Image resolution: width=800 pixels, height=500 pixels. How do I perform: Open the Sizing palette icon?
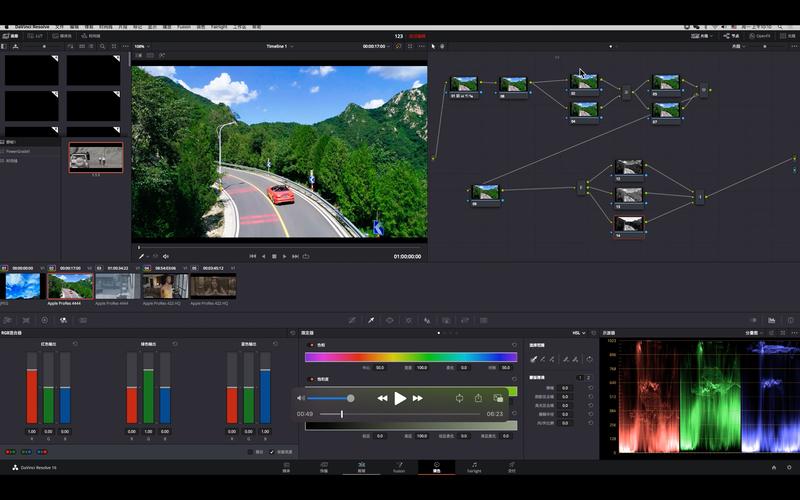pos(465,320)
